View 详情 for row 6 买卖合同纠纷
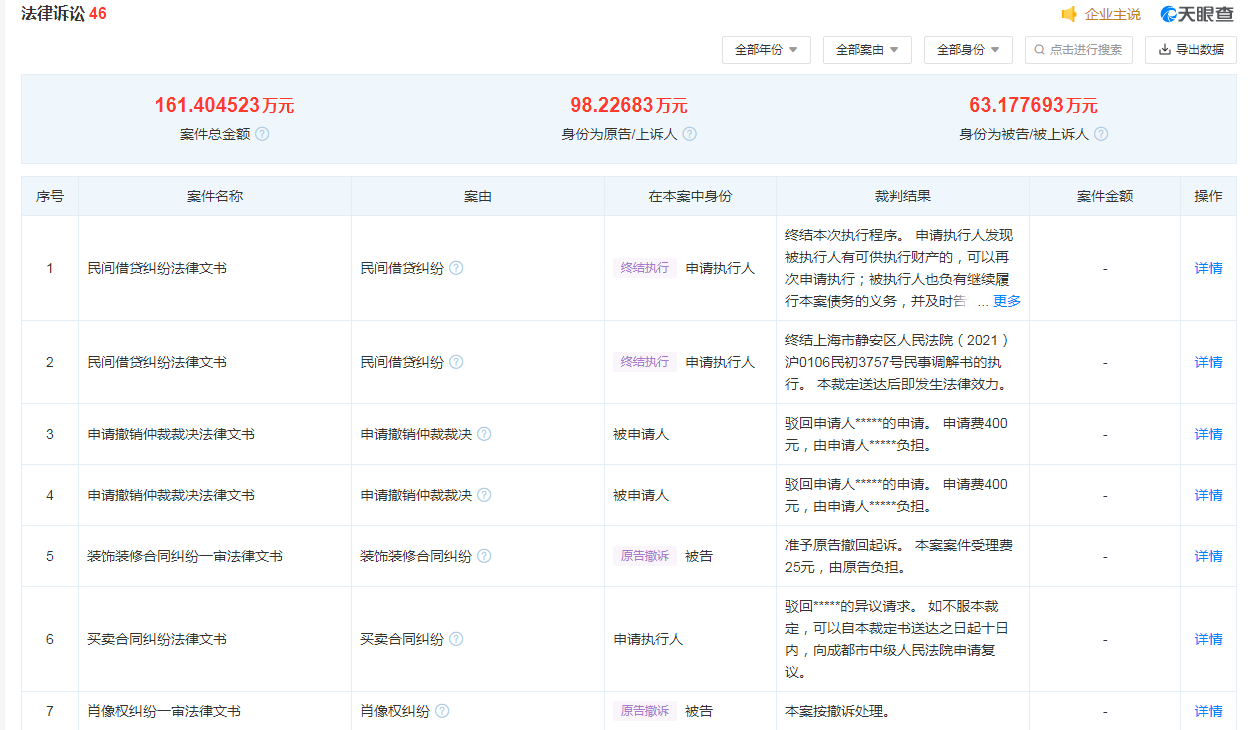1252x730 pixels. pos(1208,639)
